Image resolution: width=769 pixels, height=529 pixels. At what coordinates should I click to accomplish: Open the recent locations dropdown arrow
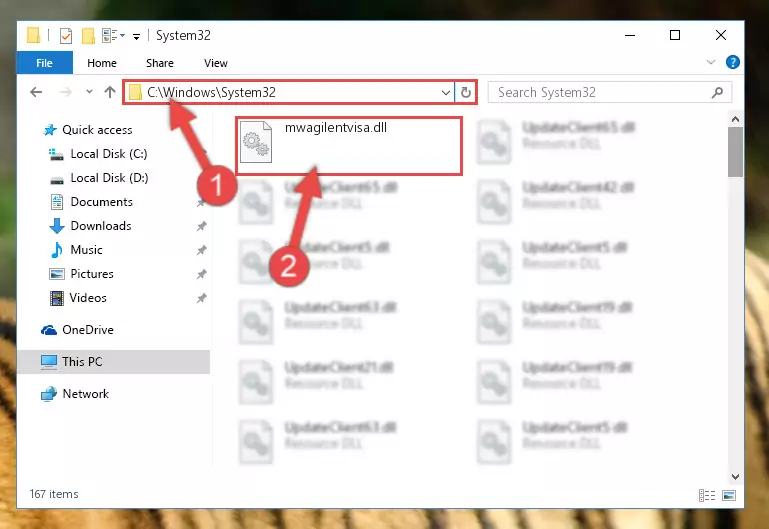pyautogui.click(x=89, y=91)
